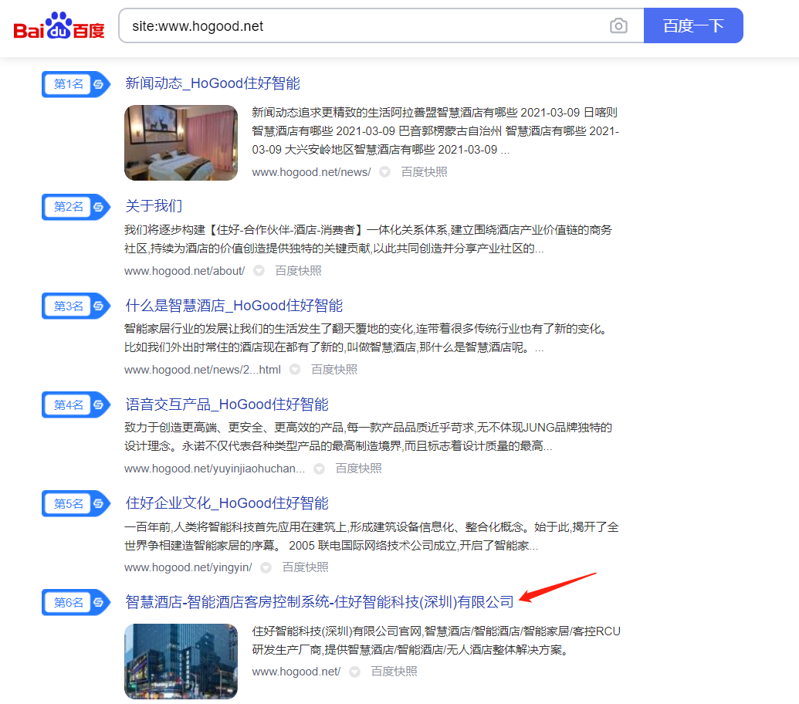Image resolution: width=799 pixels, height=704 pixels.
Task: Focus the search box containing site:www.hogood.net
Action: [x=360, y=26]
